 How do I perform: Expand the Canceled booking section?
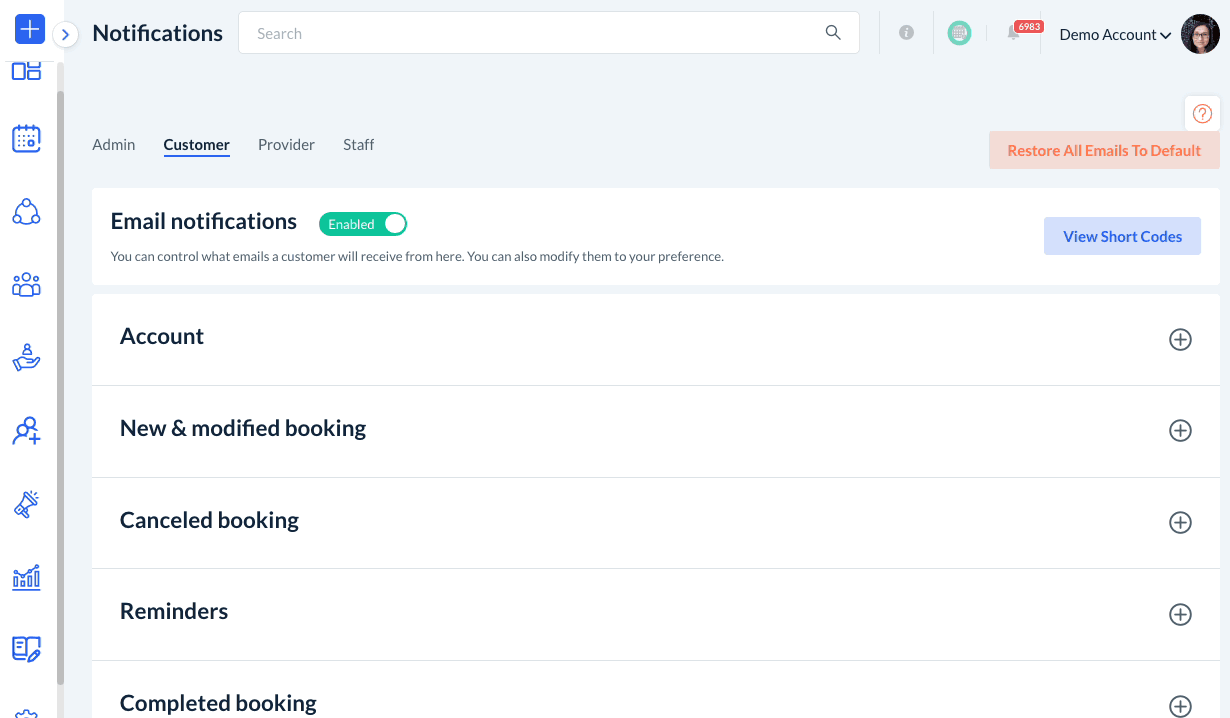pyautogui.click(x=1180, y=523)
